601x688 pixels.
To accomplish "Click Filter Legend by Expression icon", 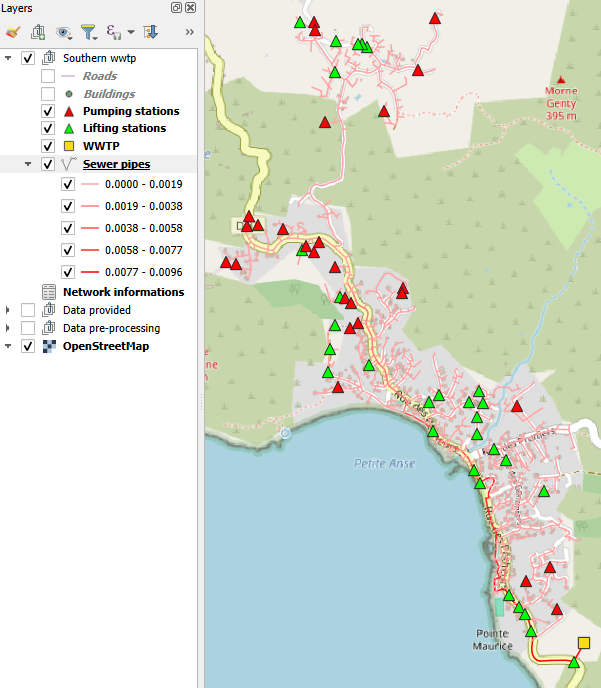I will (x=114, y=32).
